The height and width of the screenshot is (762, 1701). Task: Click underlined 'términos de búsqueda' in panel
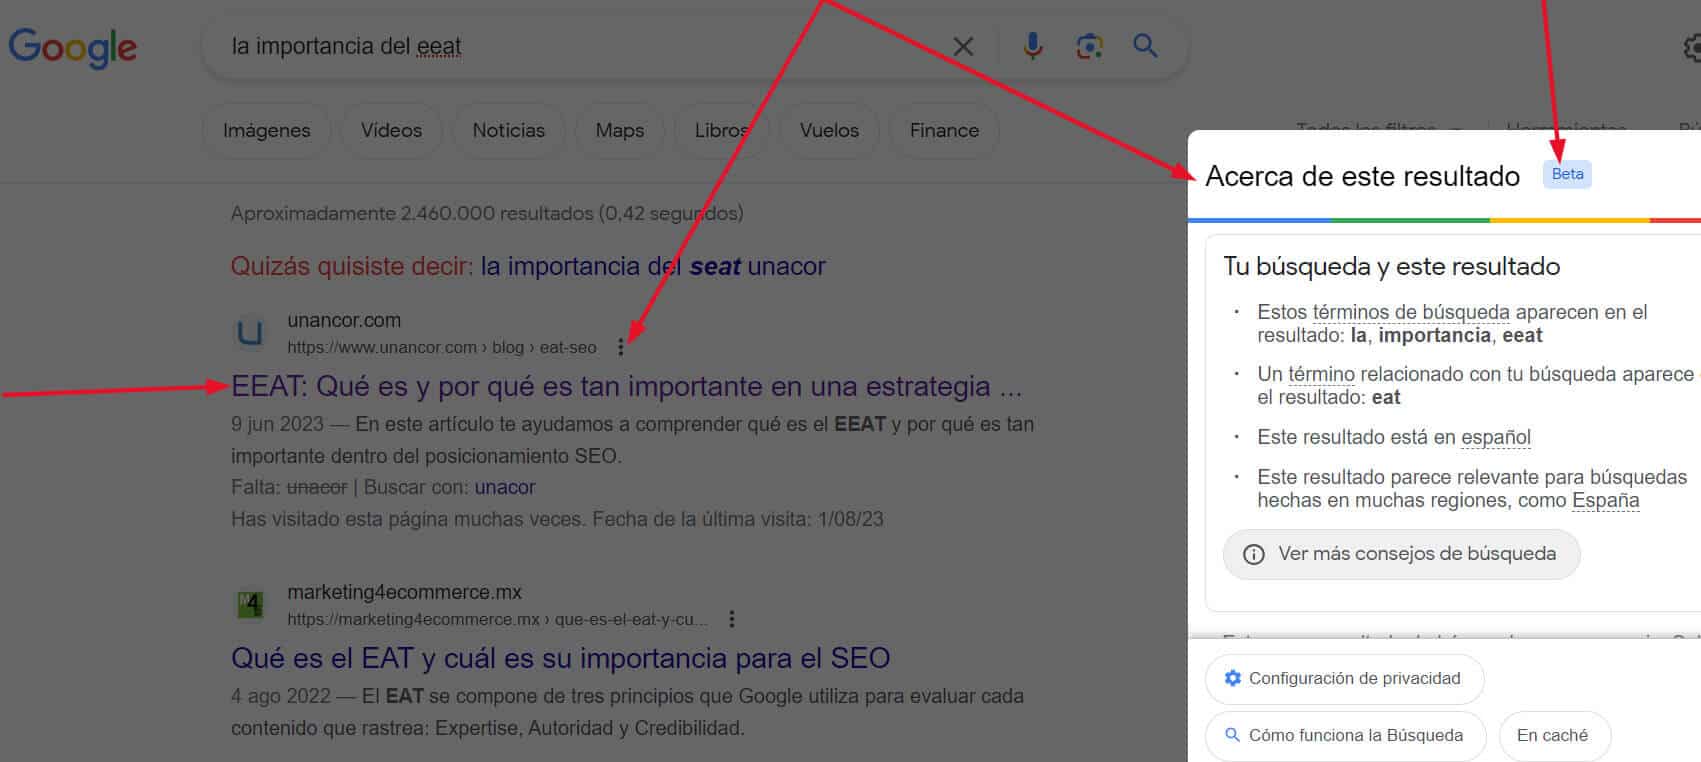1411,312
